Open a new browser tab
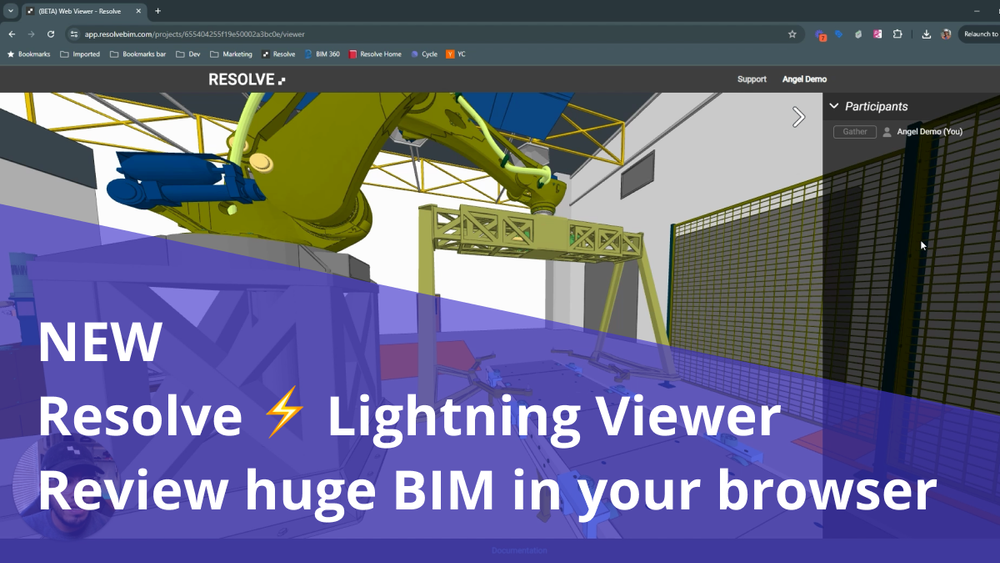The image size is (1000, 563). pyautogui.click(x=158, y=11)
